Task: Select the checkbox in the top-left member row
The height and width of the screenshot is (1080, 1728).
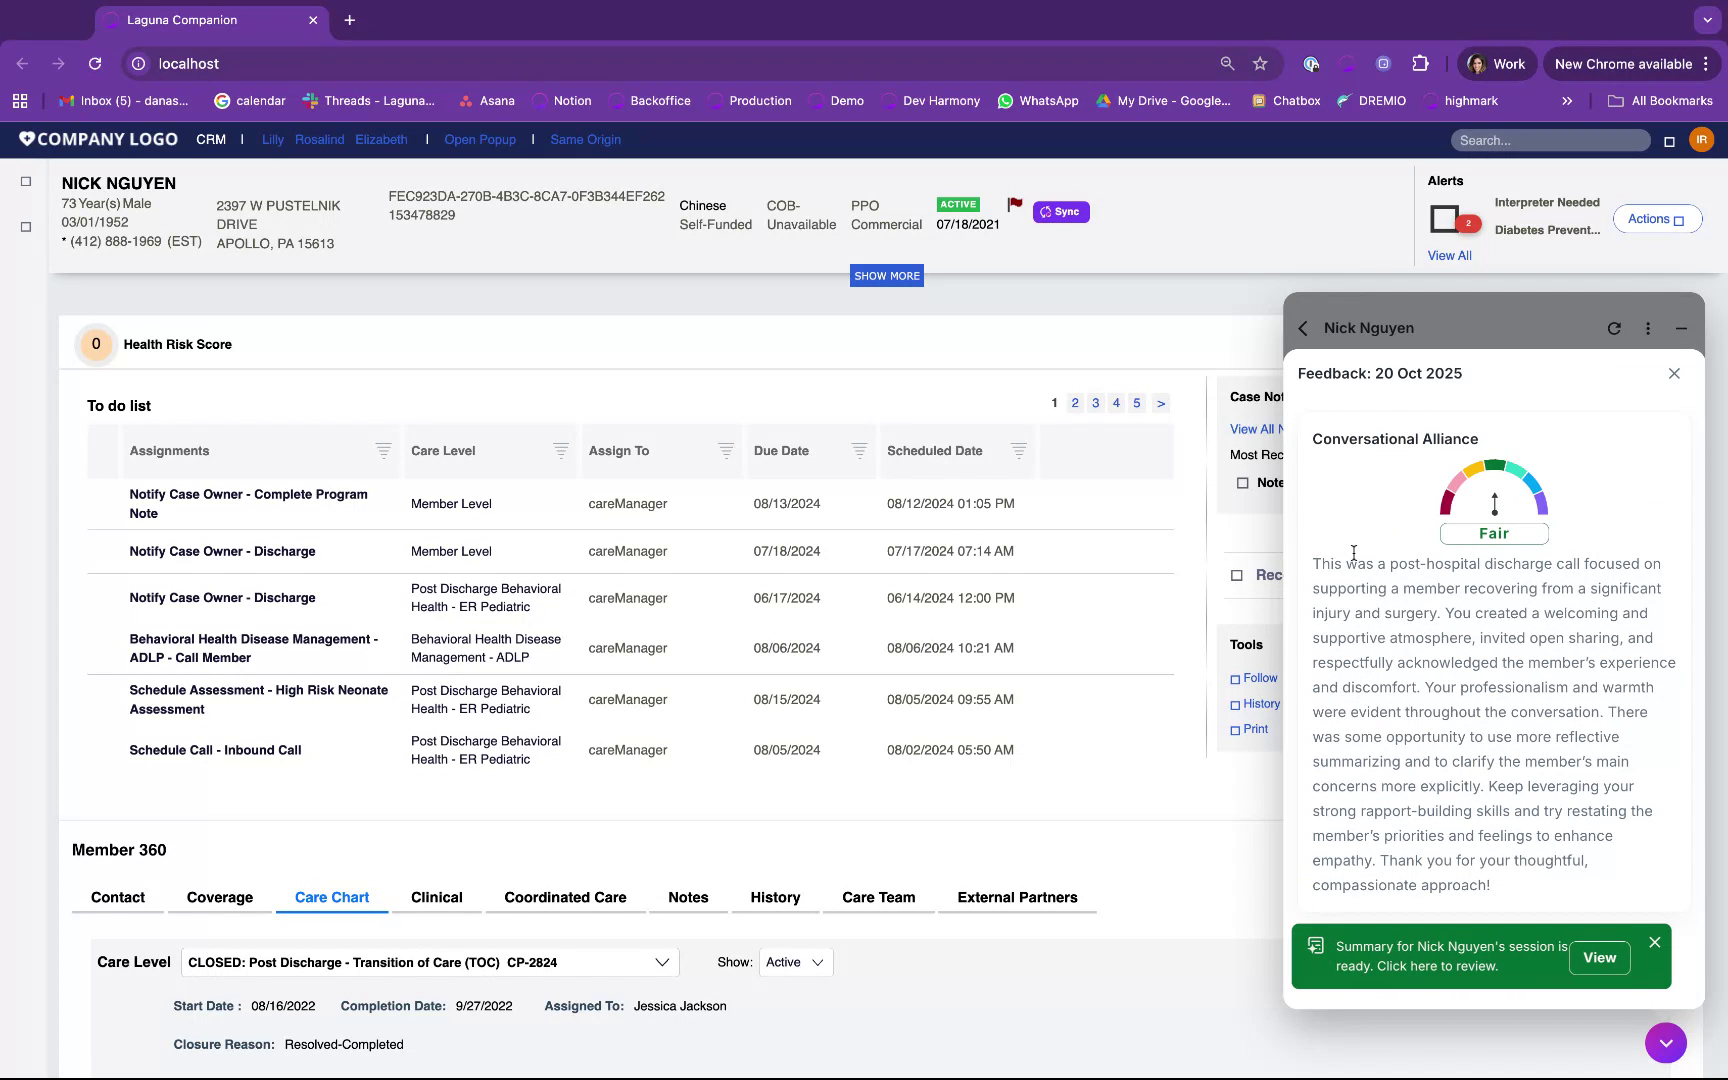Action: coord(25,181)
